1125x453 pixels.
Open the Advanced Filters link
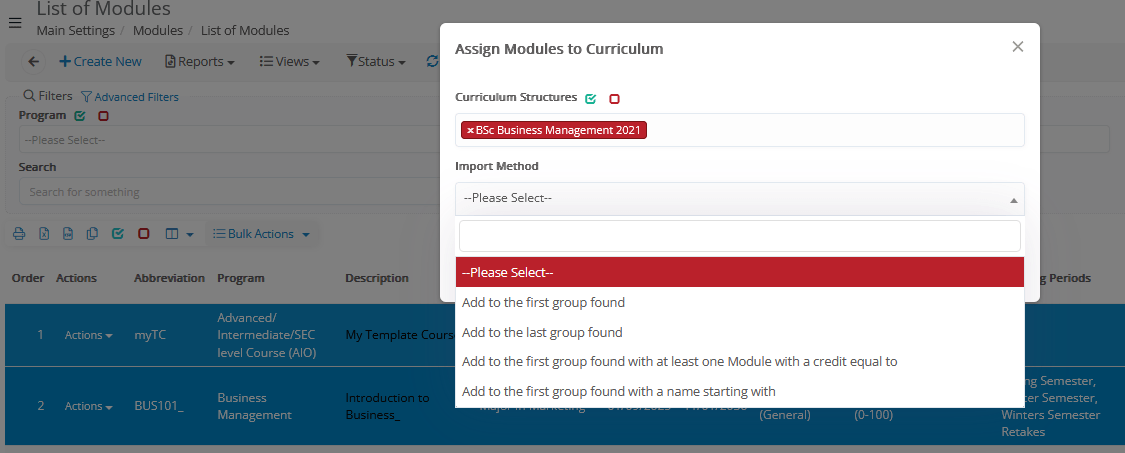(x=130, y=97)
